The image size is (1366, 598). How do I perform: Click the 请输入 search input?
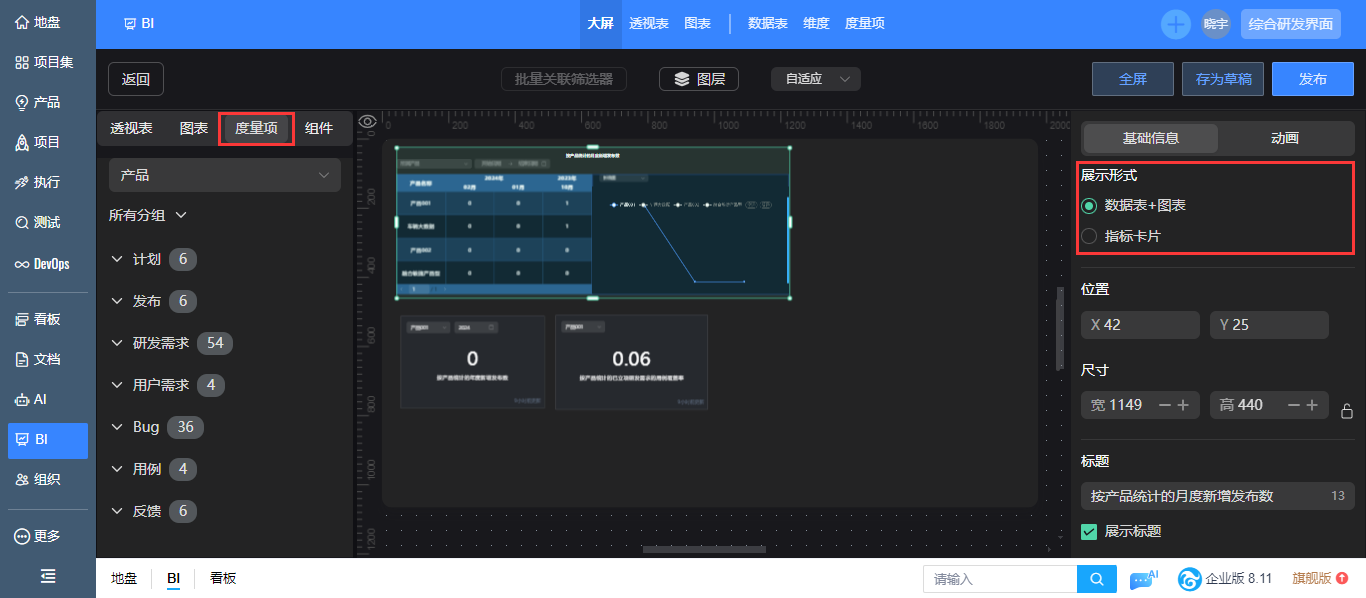1000,579
